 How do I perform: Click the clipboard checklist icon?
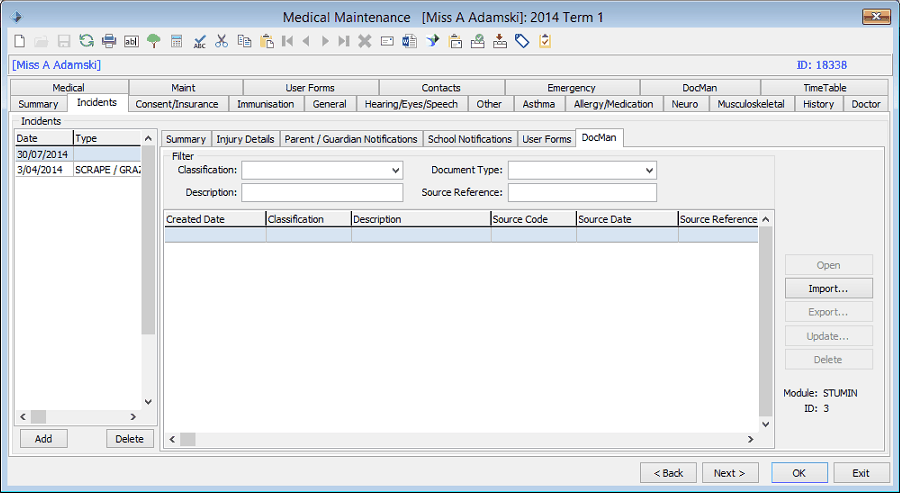[545, 41]
